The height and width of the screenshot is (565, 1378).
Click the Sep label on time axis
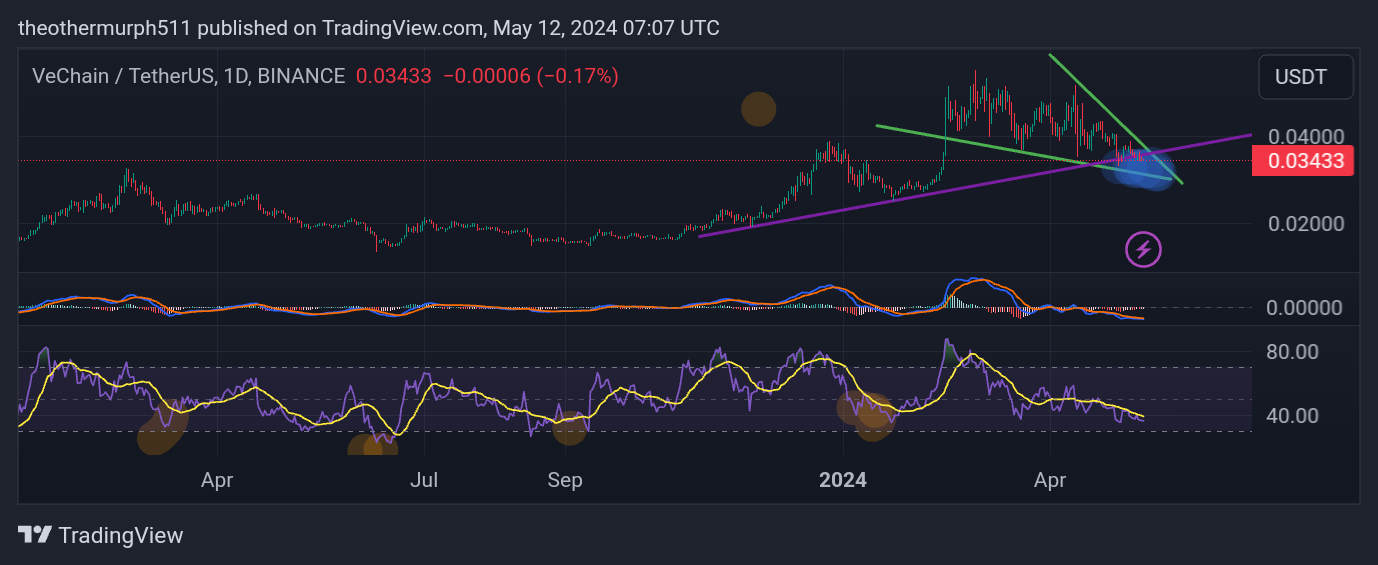point(565,480)
